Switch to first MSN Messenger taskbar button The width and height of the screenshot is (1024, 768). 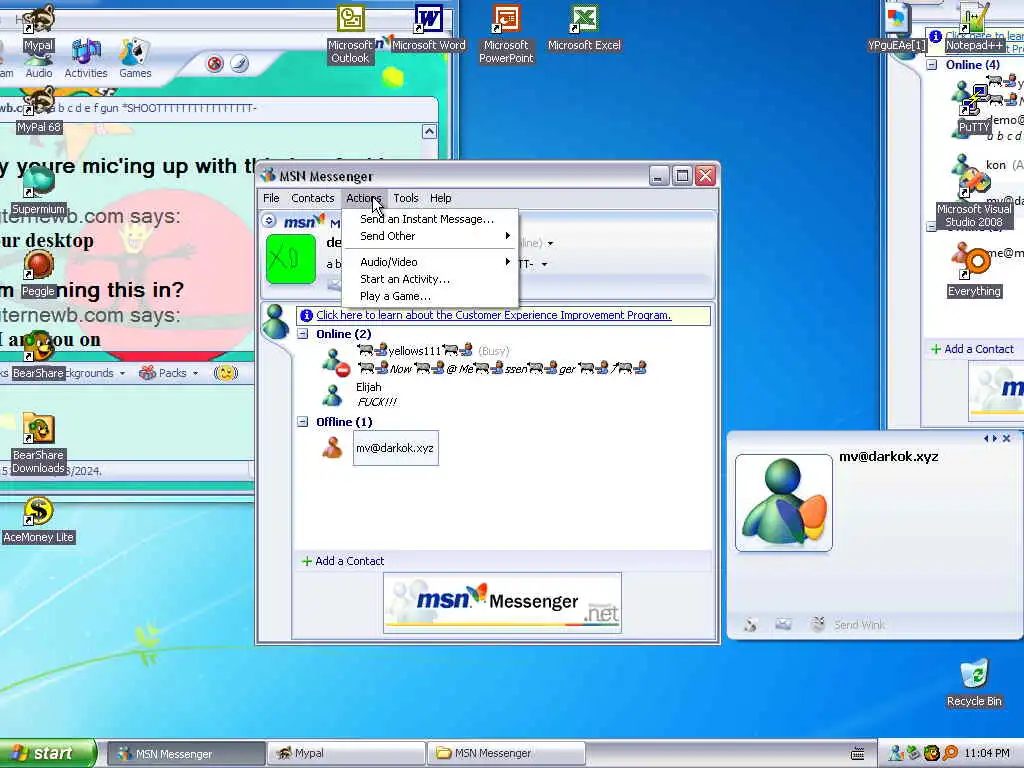coord(186,753)
